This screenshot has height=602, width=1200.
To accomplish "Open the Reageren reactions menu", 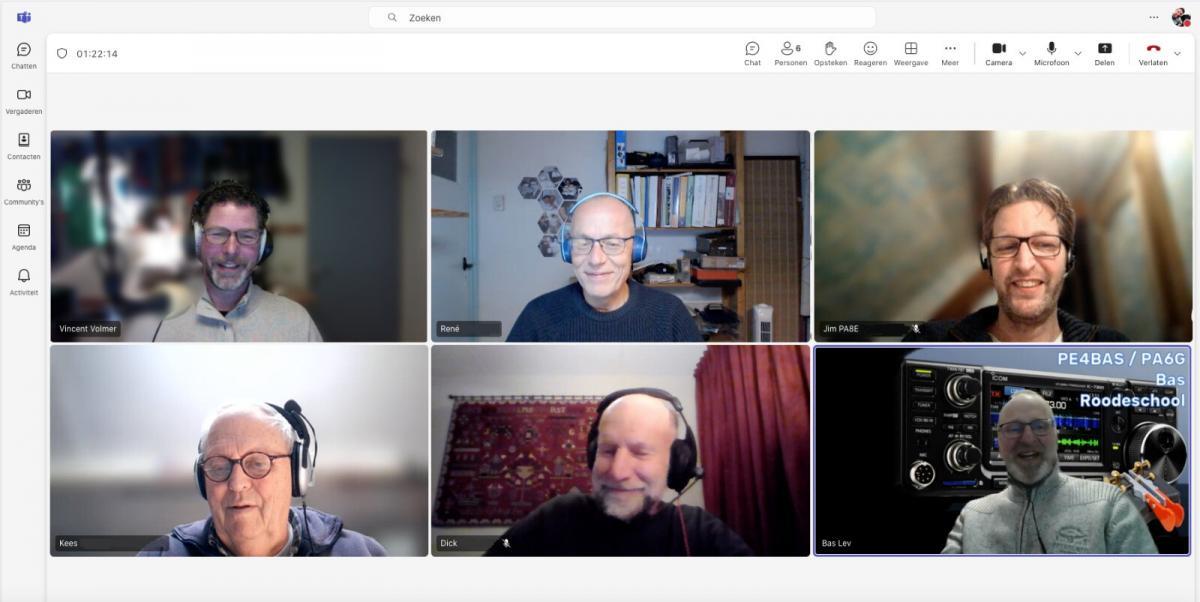I will point(870,53).
